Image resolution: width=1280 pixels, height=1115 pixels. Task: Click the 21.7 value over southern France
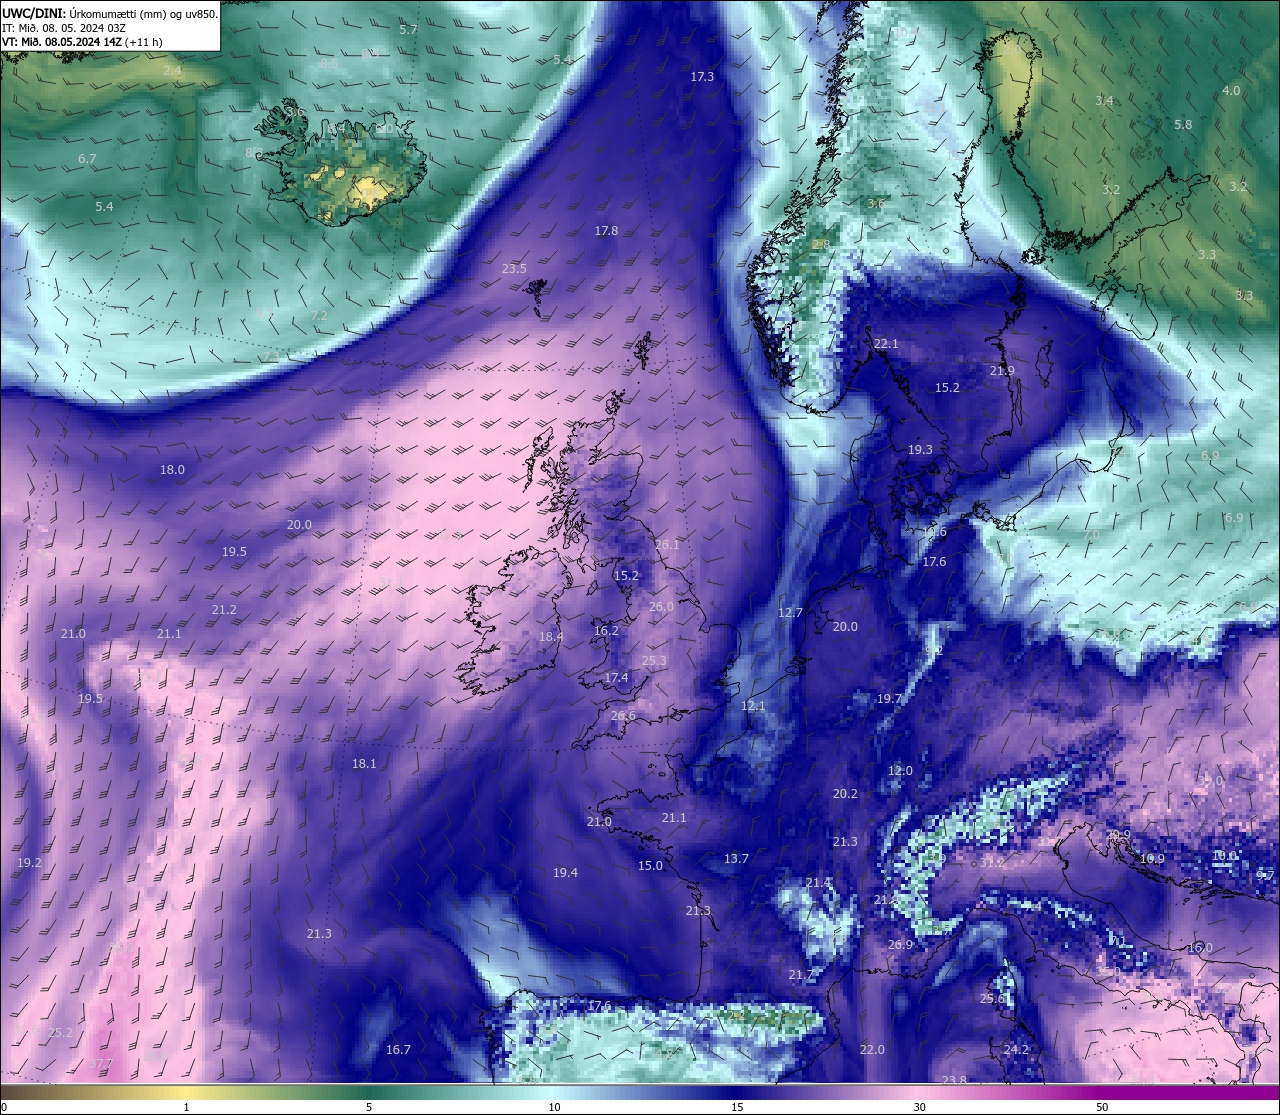point(801,975)
